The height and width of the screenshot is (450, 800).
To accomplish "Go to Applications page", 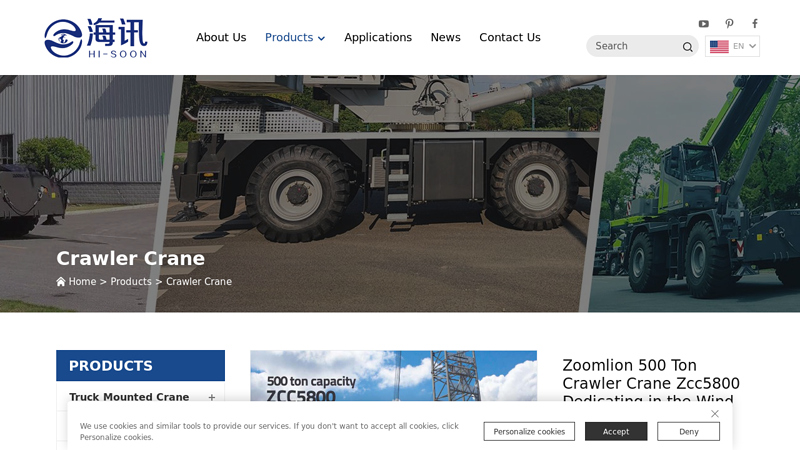I will coord(378,37).
